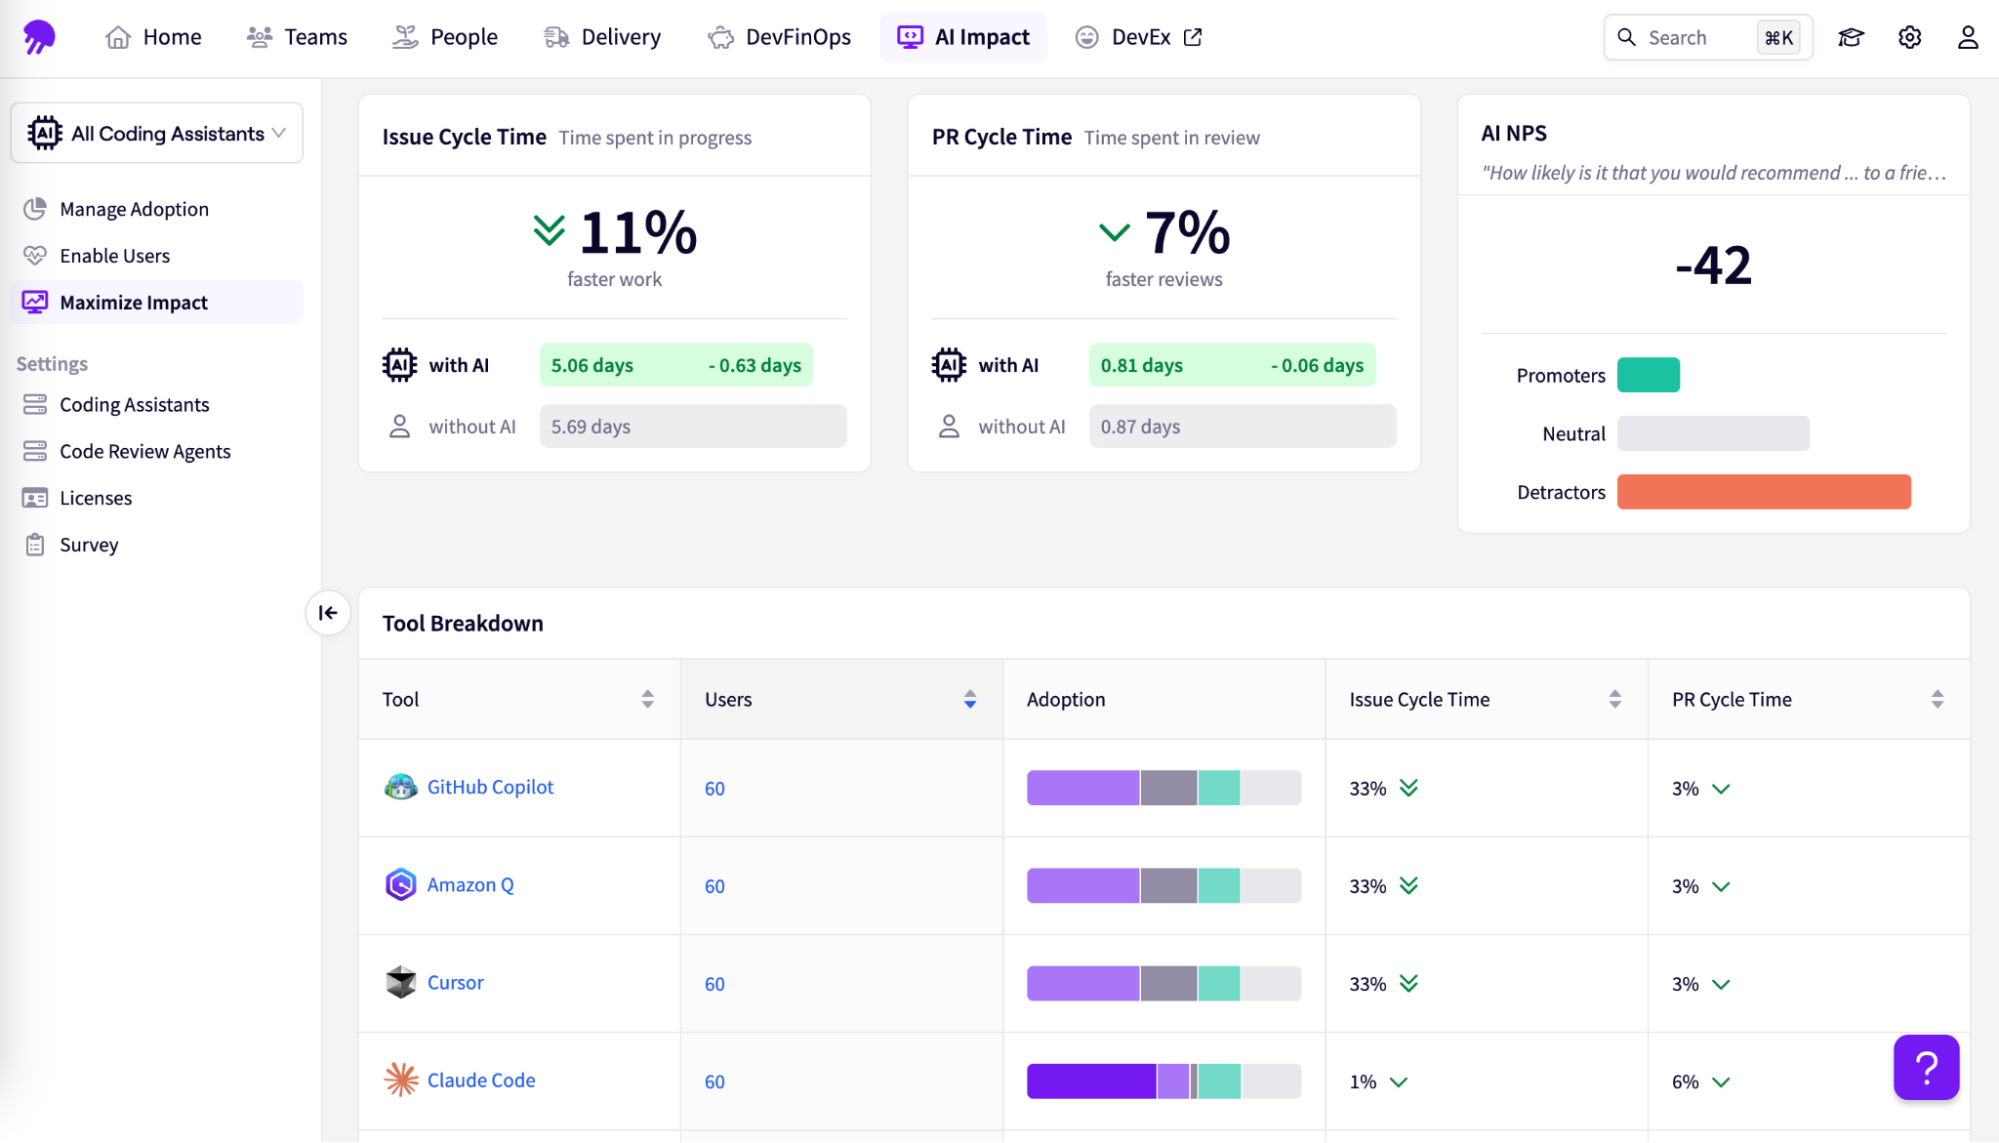Open the graduation cap learning icon
Screen dimensions: 1999x1143
1849,37
